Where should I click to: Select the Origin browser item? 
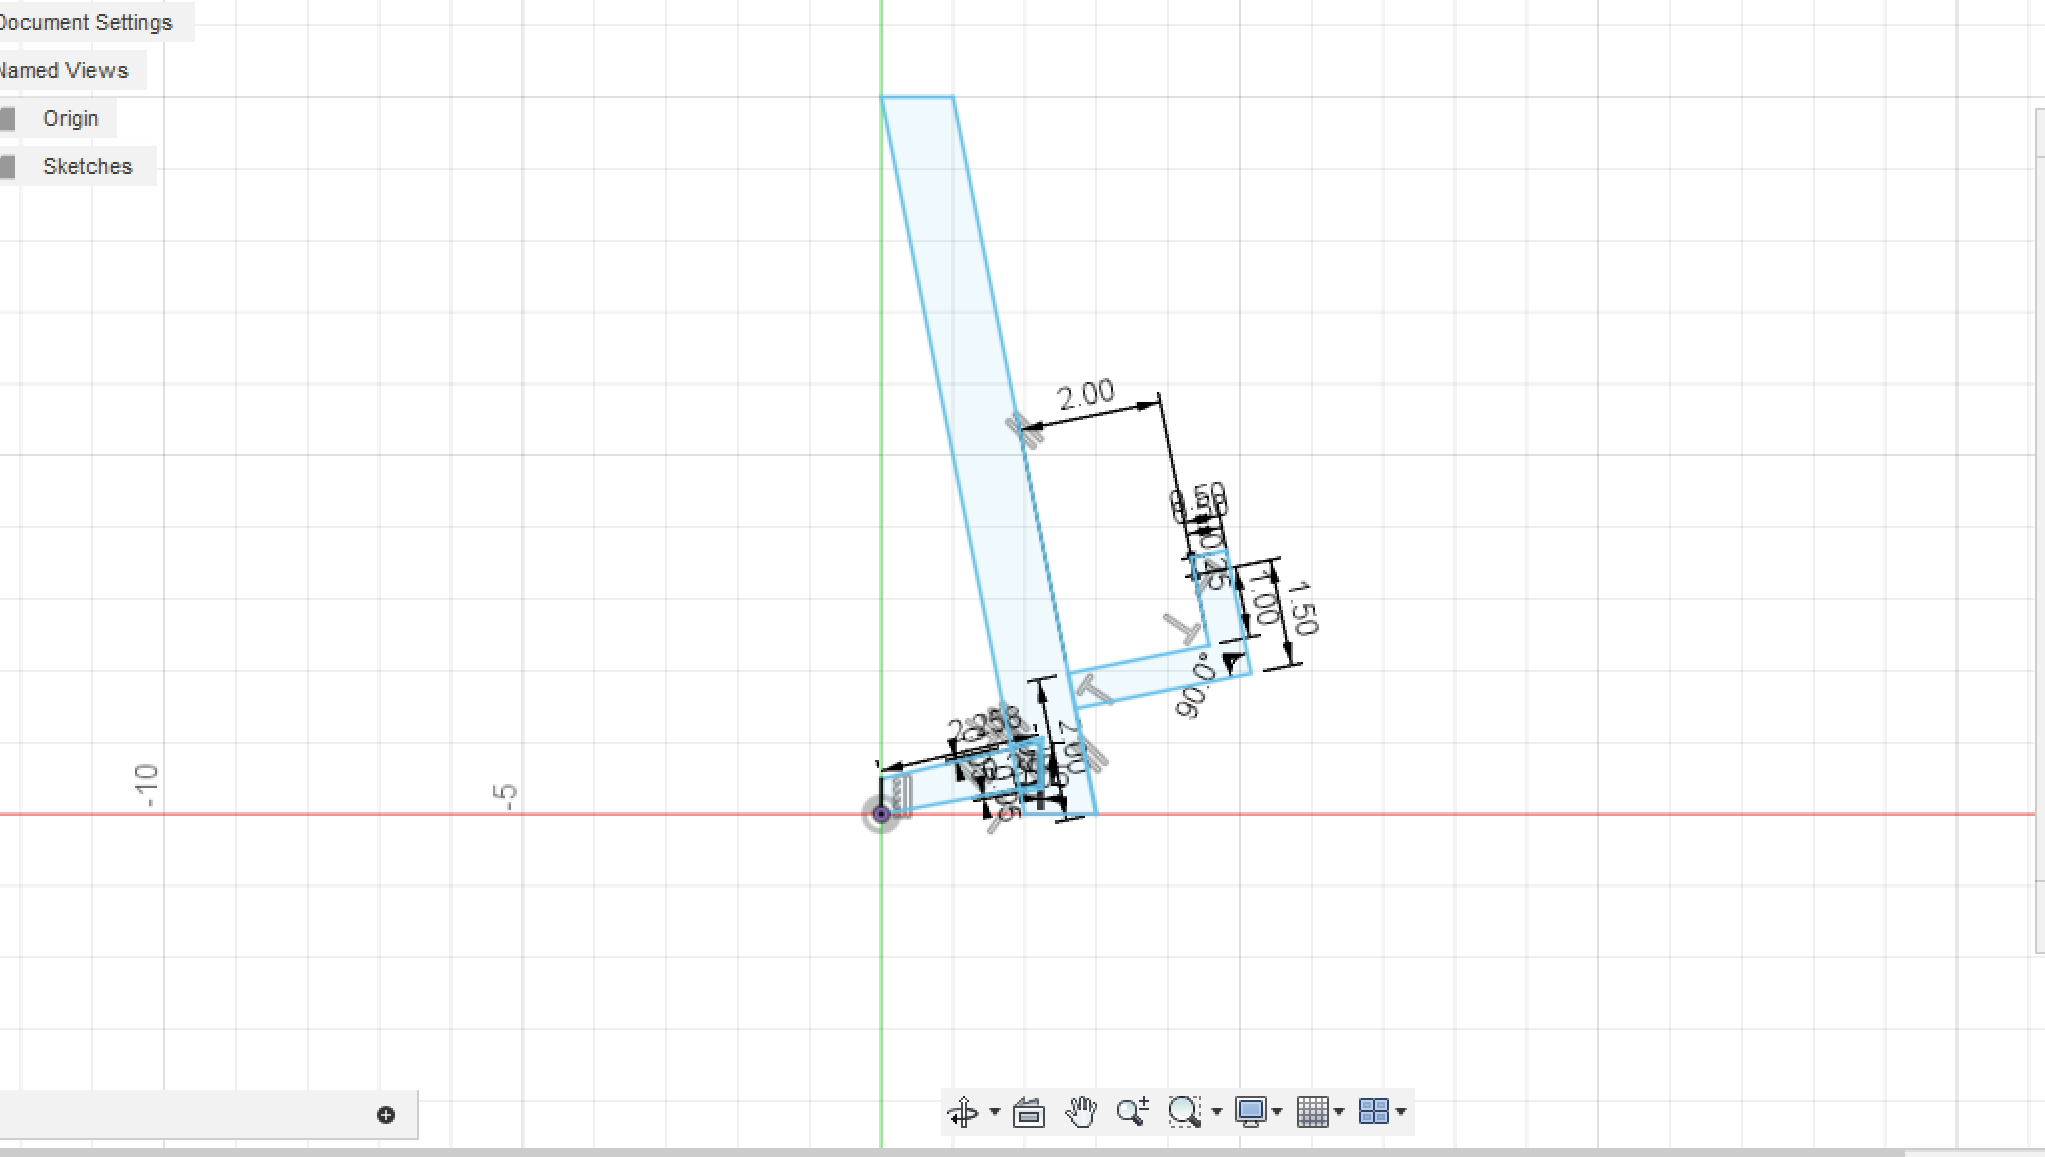pyautogui.click(x=70, y=118)
